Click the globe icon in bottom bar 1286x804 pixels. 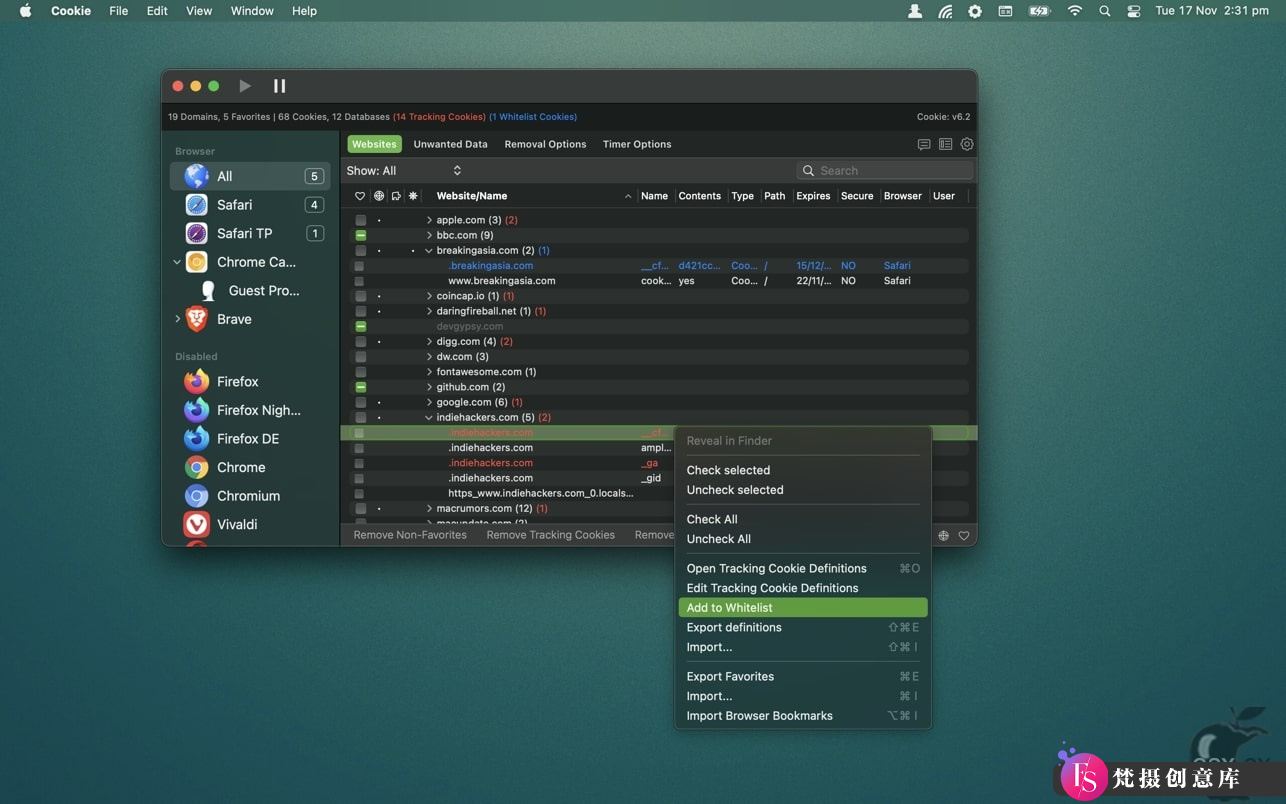pyautogui.click(x=943, y=536)
